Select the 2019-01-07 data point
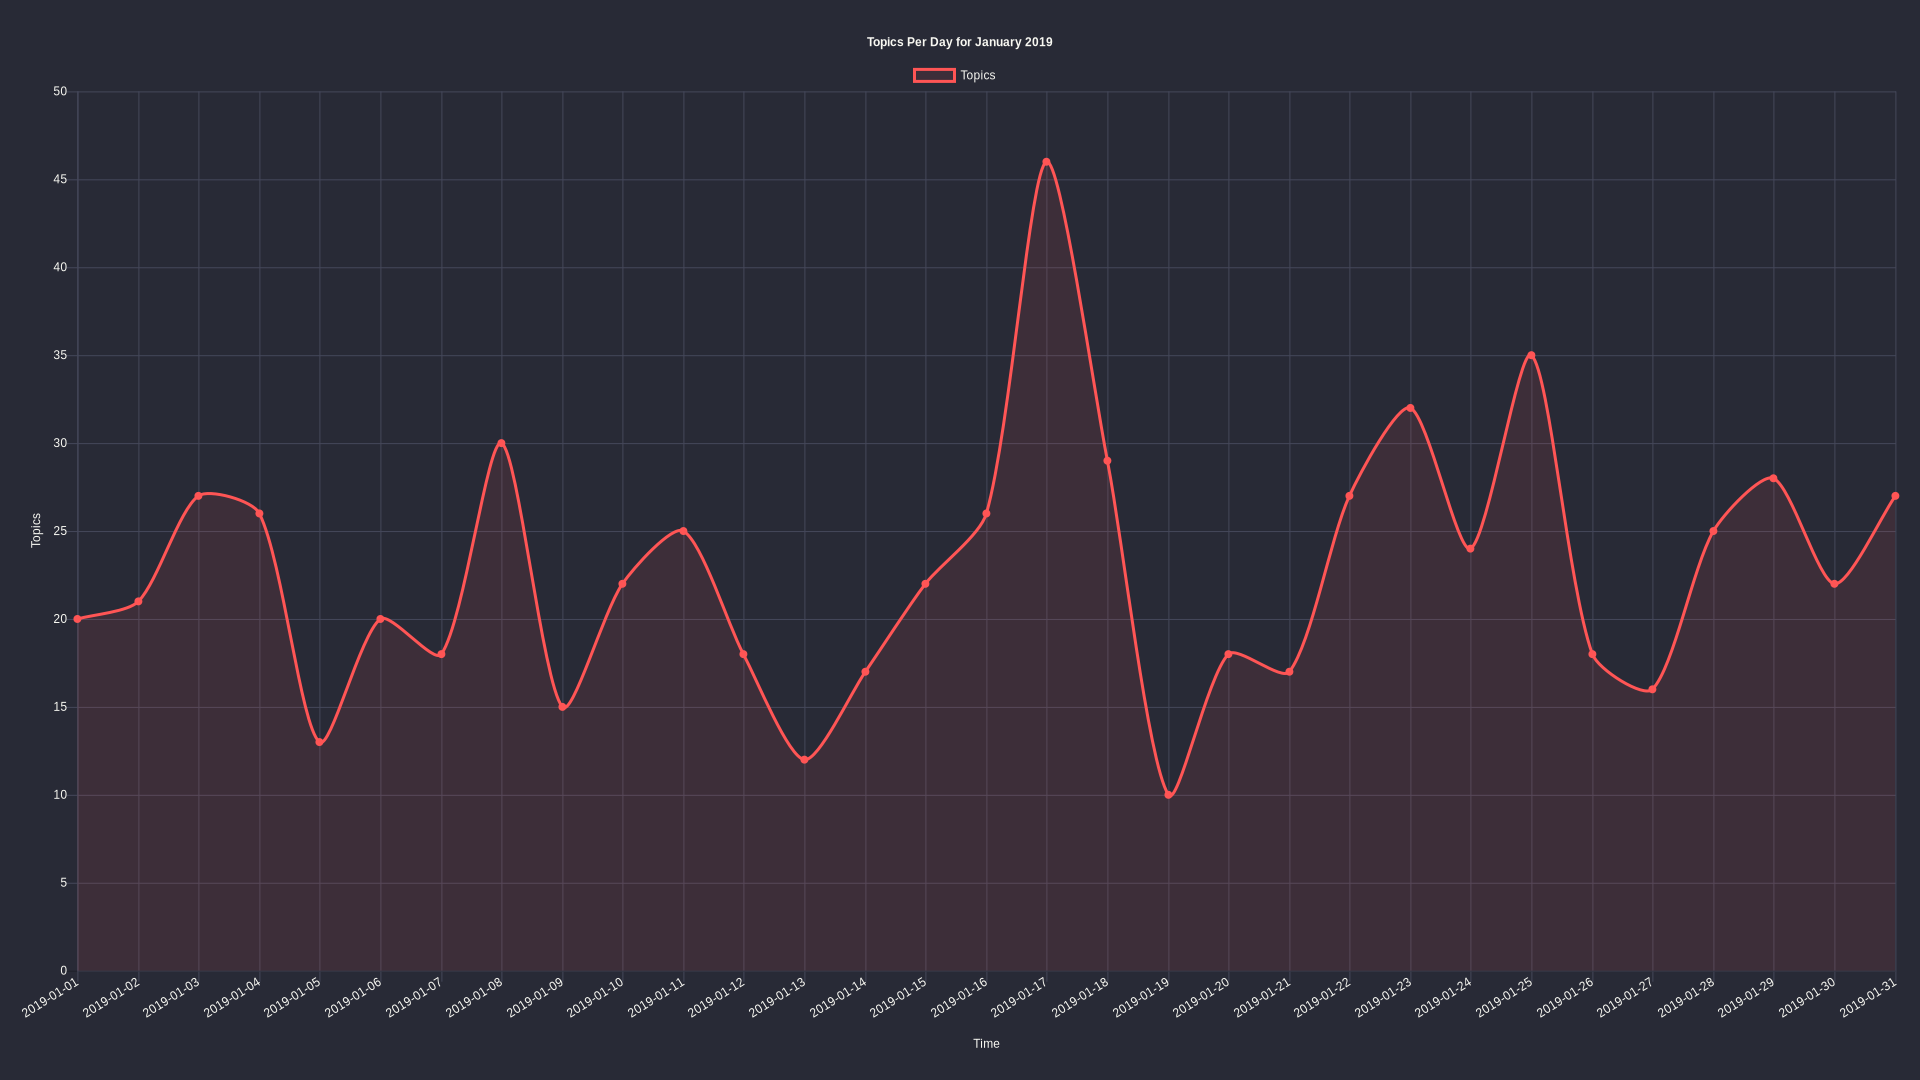 (441, 654)
